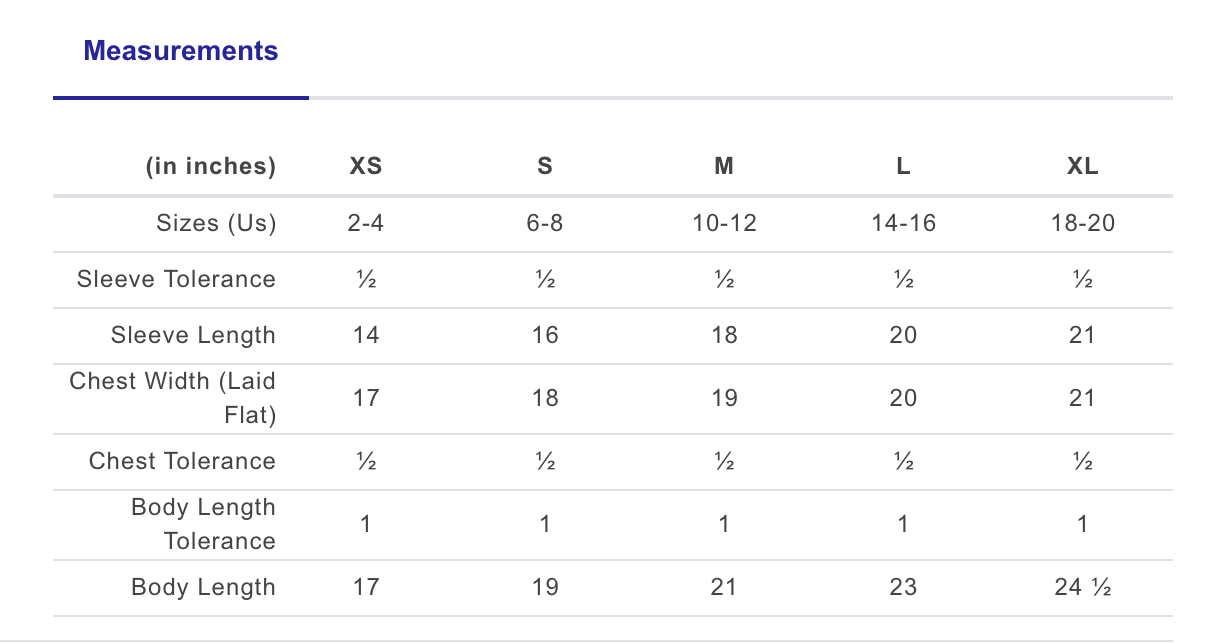Click the '(in inches)' header label
Image resolution: width=1228 pixels, height=644 pixels.
click(x=211, y=167)
